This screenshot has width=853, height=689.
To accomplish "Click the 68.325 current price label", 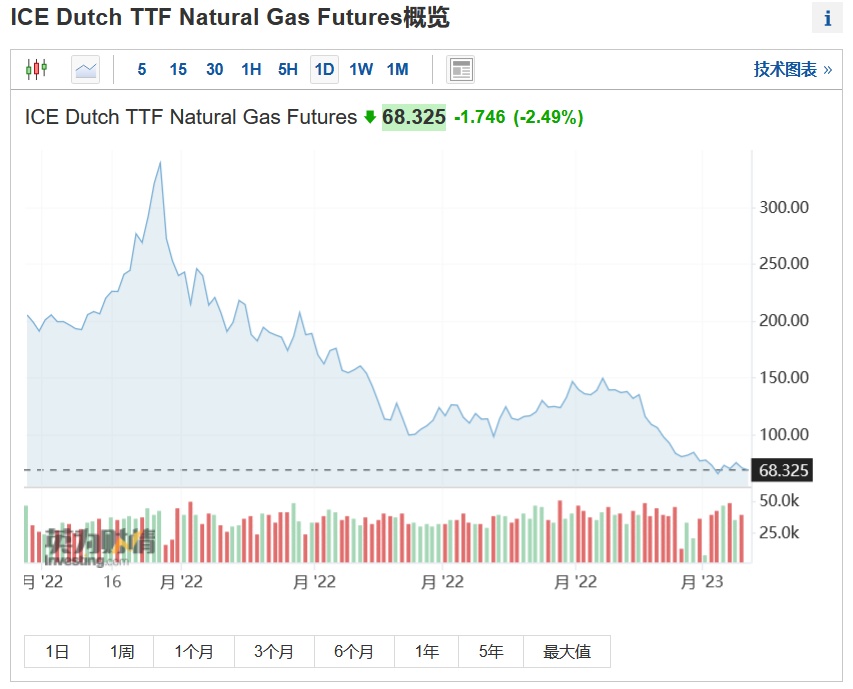I will tap(413, 117).
